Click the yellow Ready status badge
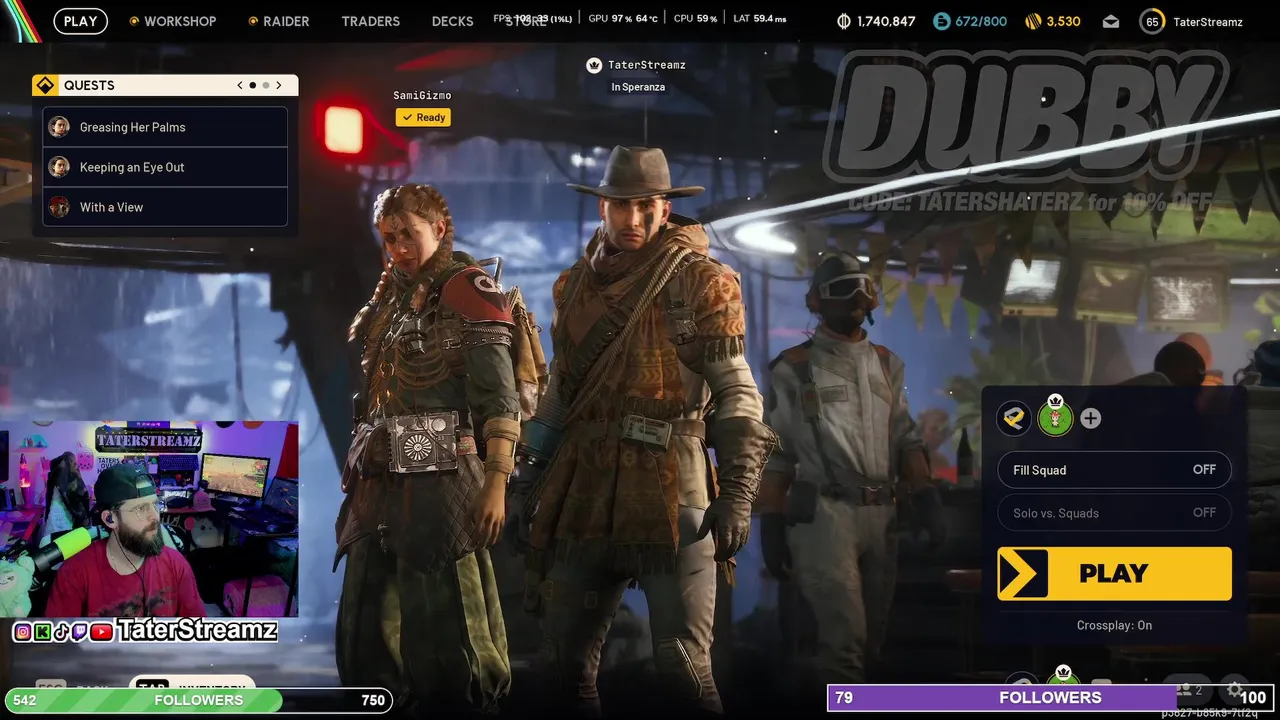Viewport: 1280px width, 720px height. tap(423, 117)
